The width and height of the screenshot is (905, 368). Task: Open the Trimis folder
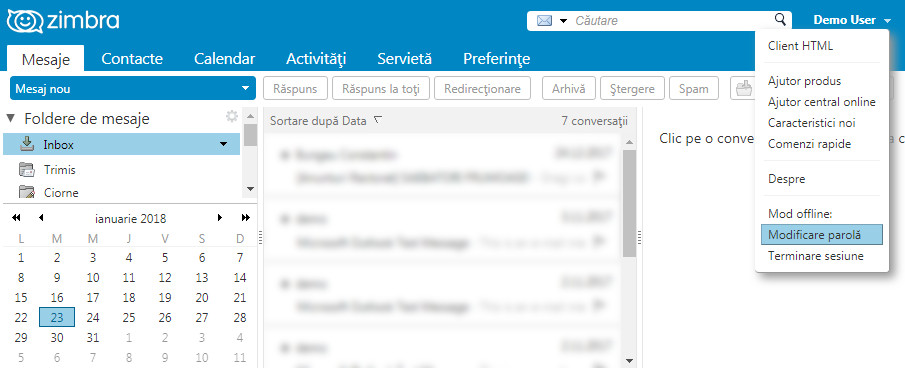[59, 170]
